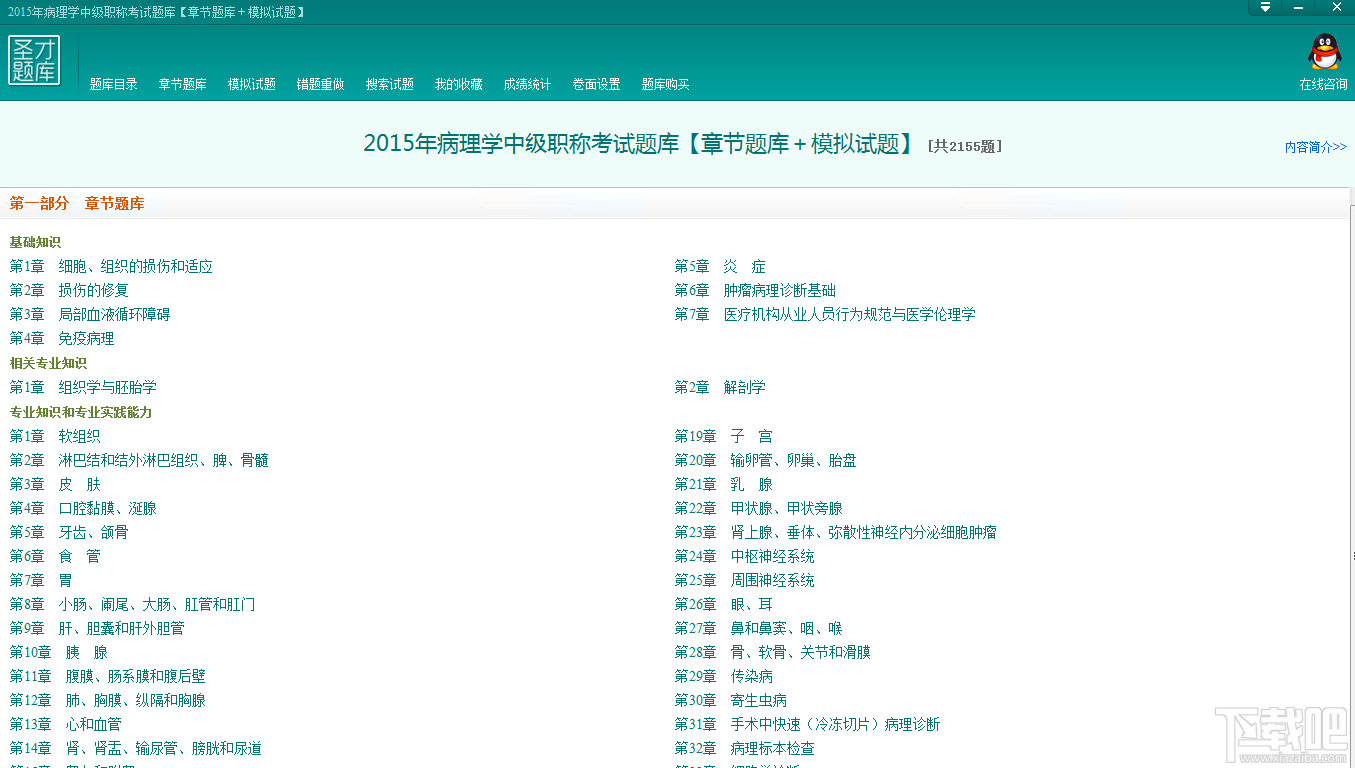The height and width of the screenshot is (768, 1355).
Task: Open 第13章 心和血管
Action: [x=66, y=724]
